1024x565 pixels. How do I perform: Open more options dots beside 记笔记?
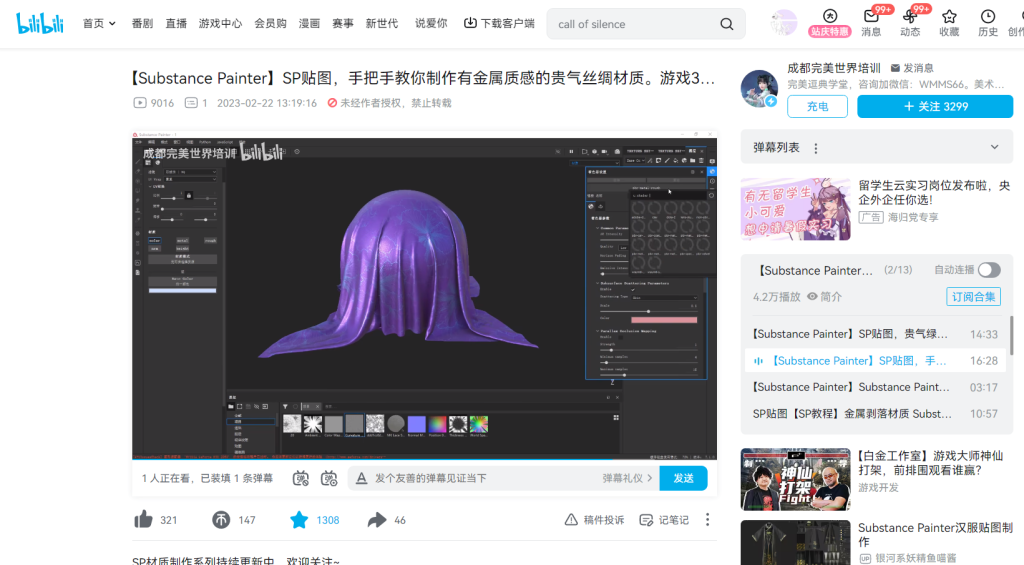pyautogui.click(x=707, y=520)
